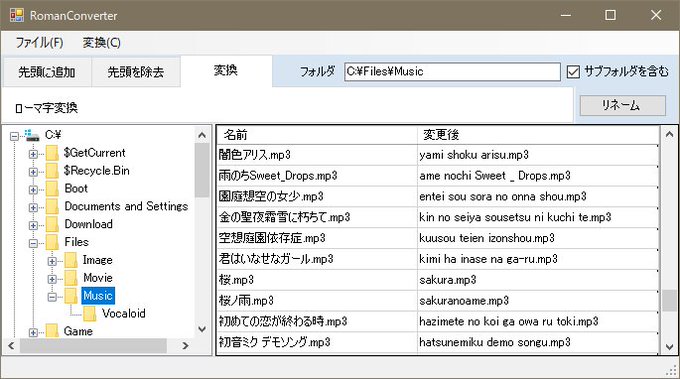The image size is (680, 379).
Task: Click the tree panel scroll down arrow
Action: point(202,330)
